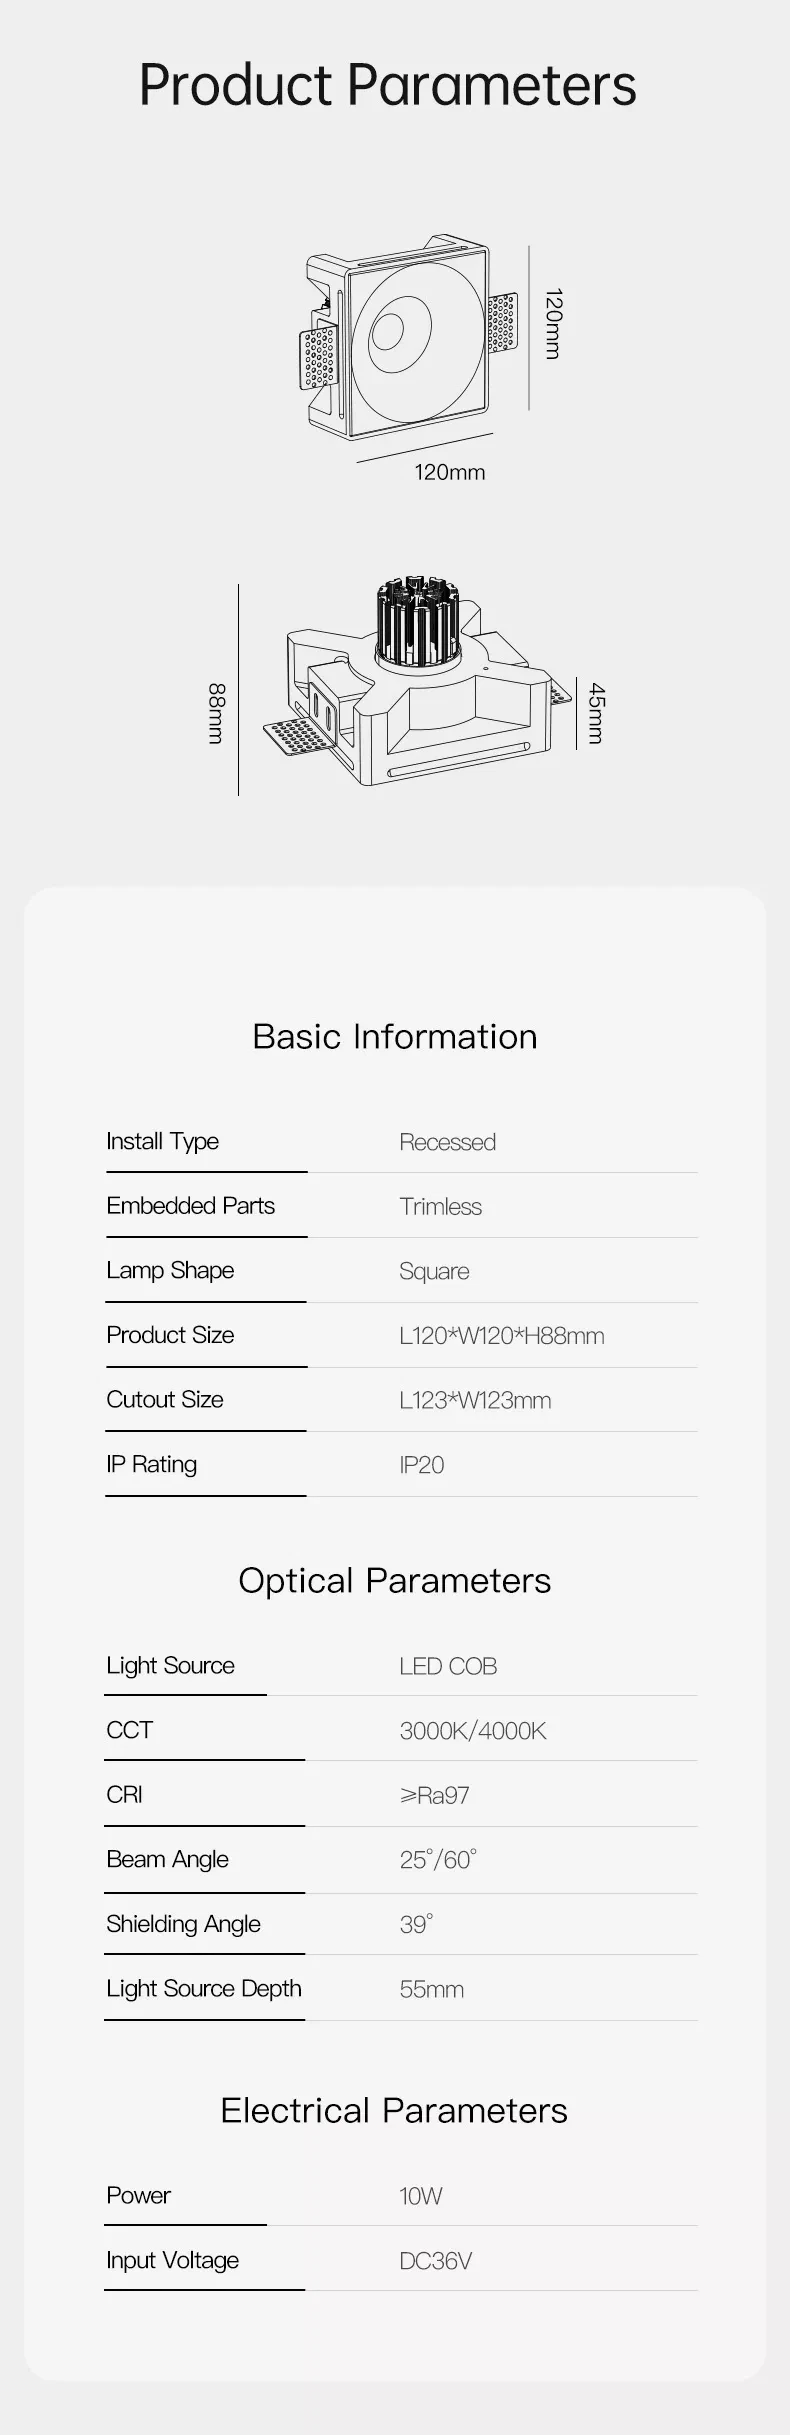Click the Basic Information section heading
The height and width of the screenshot is (2435, 790).
point(394,1036)
